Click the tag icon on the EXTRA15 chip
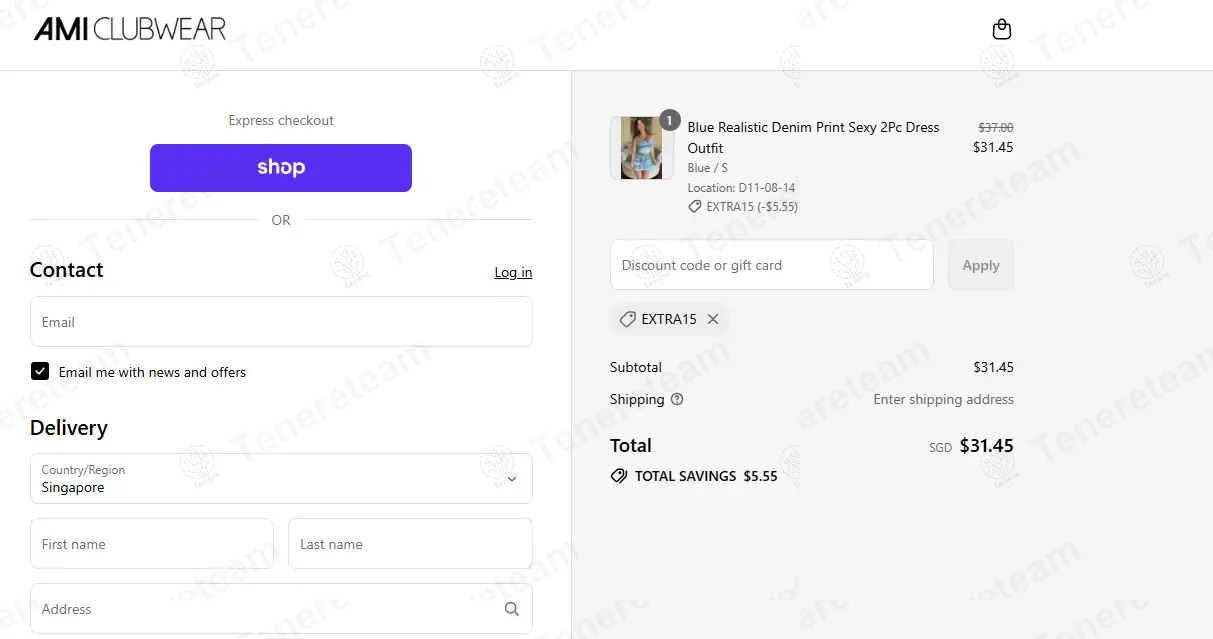Viewport: 1213px width, 639px height. 627,319
